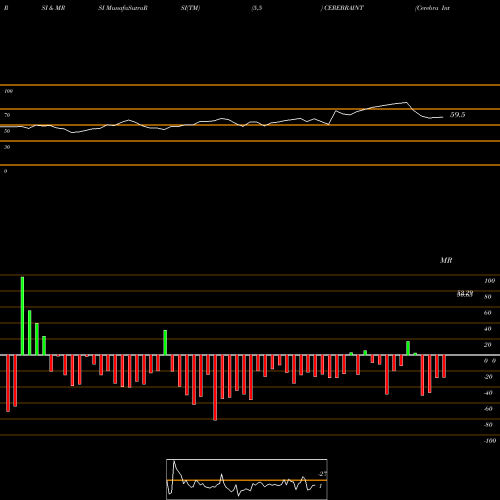Click the MR heading above the histogram
Screen dimensions: 500x500
(x=446, y=260)
